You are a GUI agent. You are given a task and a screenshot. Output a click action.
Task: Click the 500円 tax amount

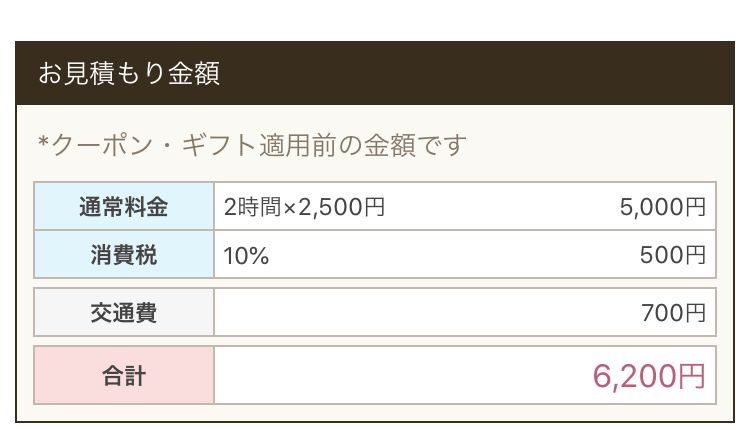(673, 255)
